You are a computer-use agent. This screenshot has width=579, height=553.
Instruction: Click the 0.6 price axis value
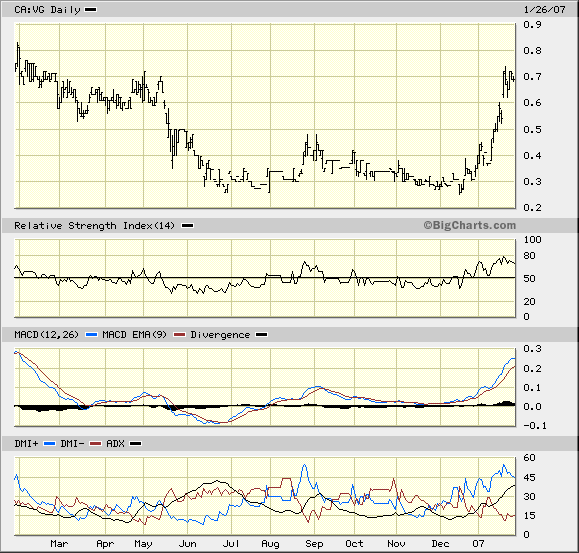[532, 103]
